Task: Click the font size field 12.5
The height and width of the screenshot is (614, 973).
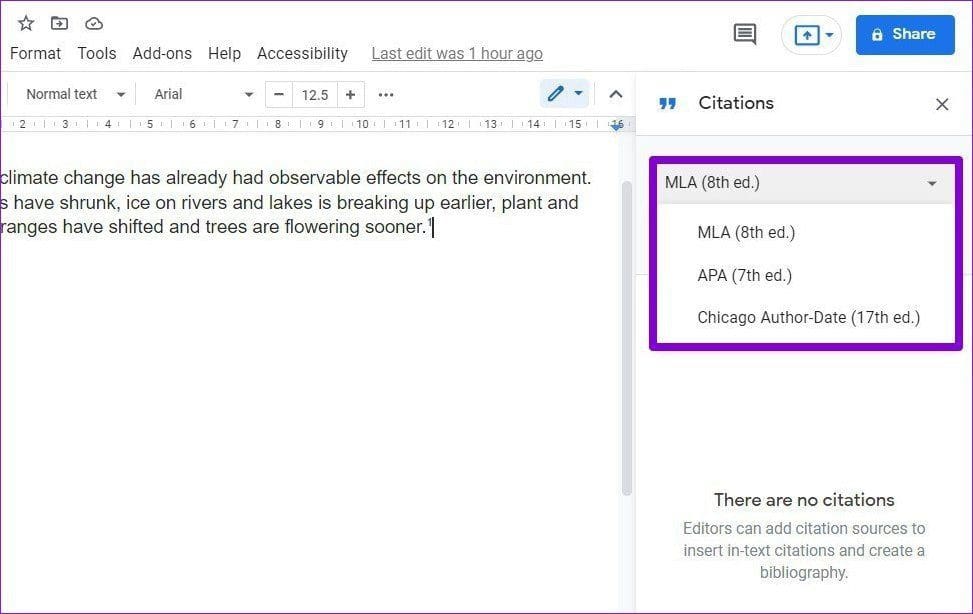Action: tap(315, 95)
